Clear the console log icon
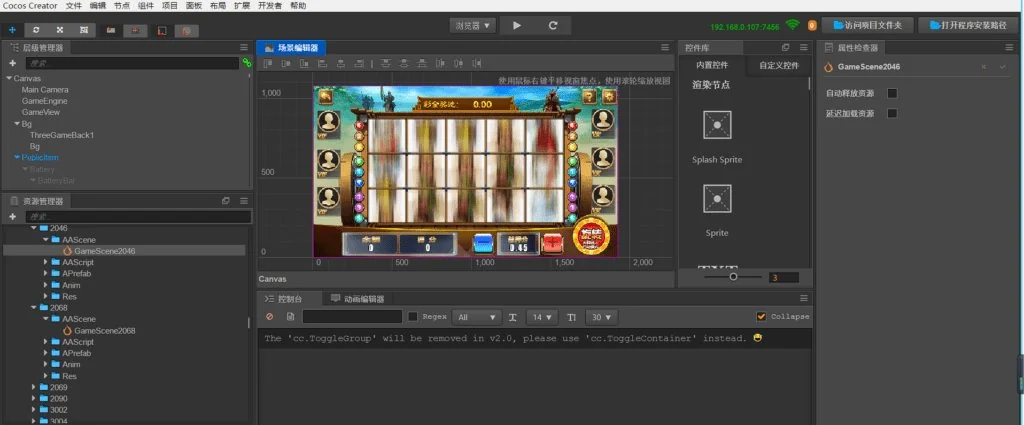 point(269,317)
